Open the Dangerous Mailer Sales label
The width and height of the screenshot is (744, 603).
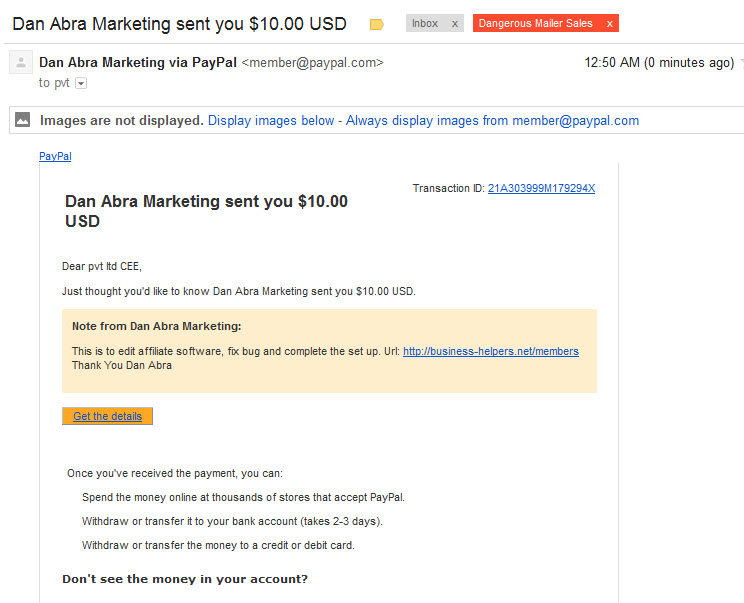click(535, 23)
